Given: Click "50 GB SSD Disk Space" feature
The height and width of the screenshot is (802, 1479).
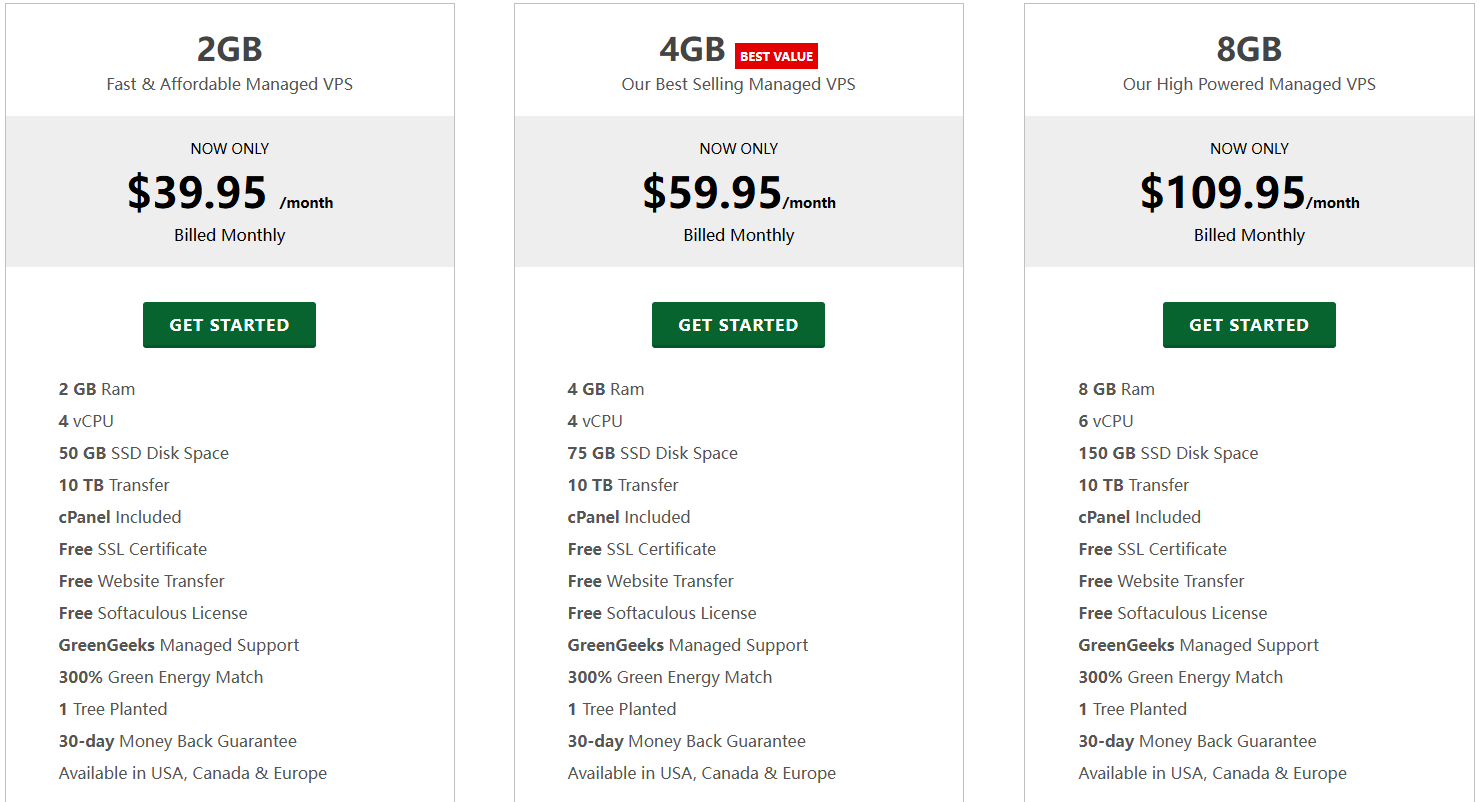Looking at the screenshot, I should [x=144, y=453].
